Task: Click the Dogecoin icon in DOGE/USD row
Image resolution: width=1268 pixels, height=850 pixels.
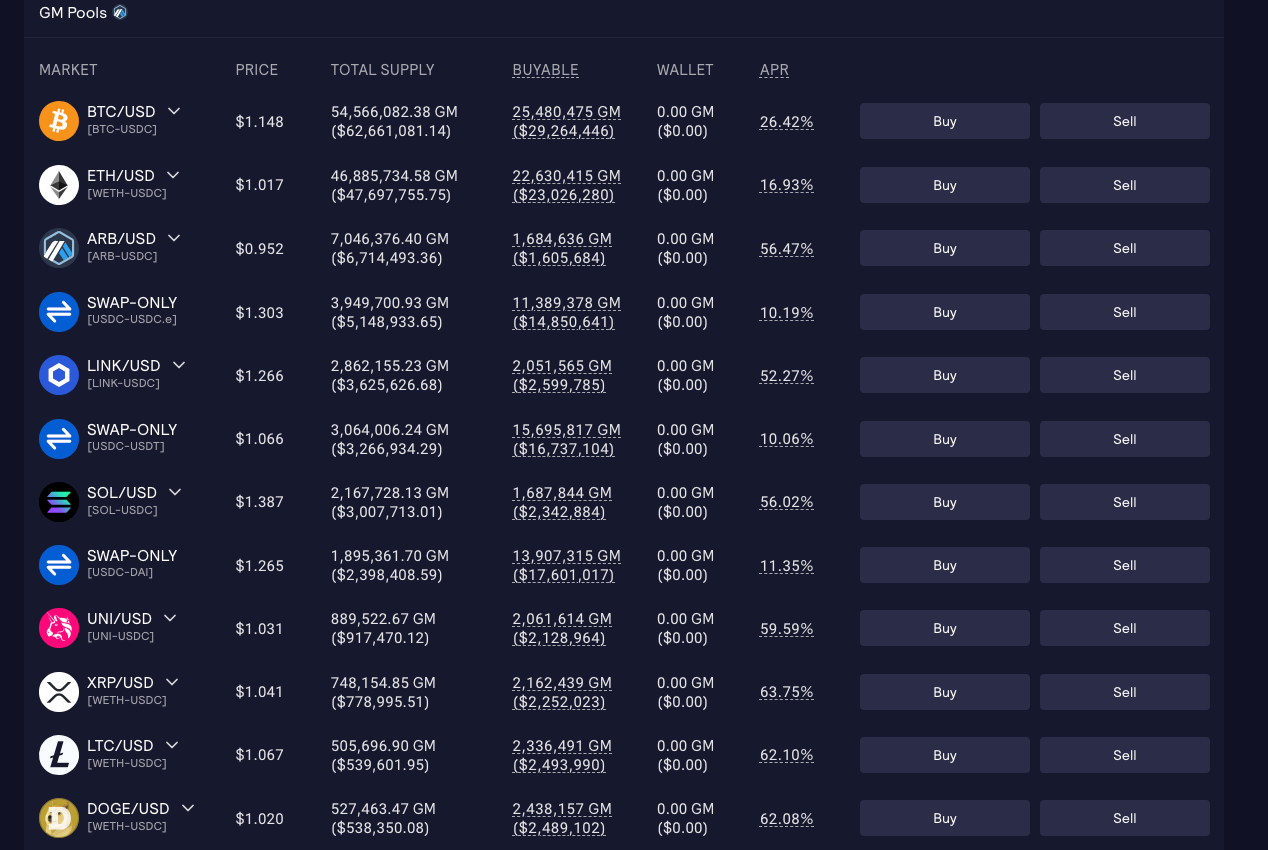Action: [59, 818]
